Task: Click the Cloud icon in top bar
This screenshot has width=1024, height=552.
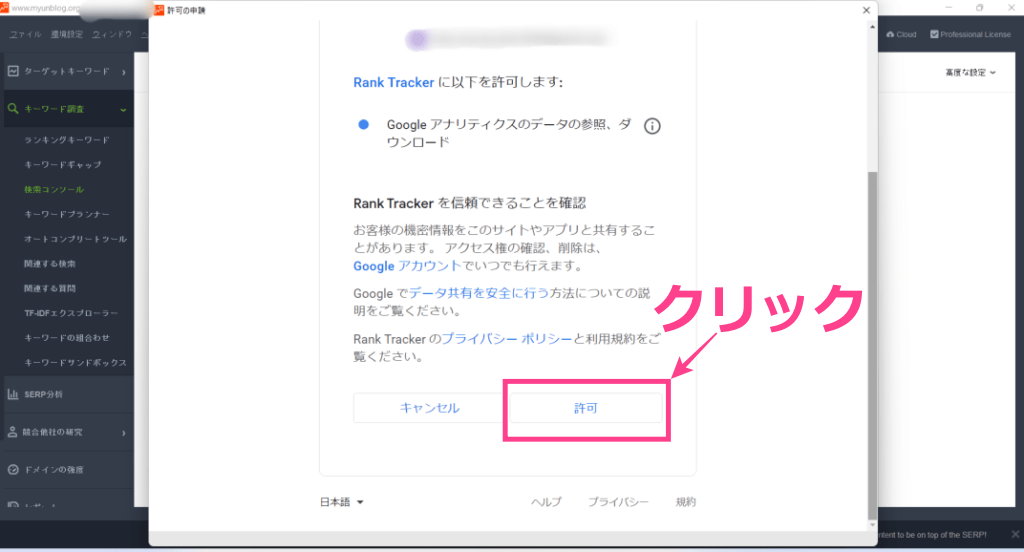Action: tap(890, 34)
